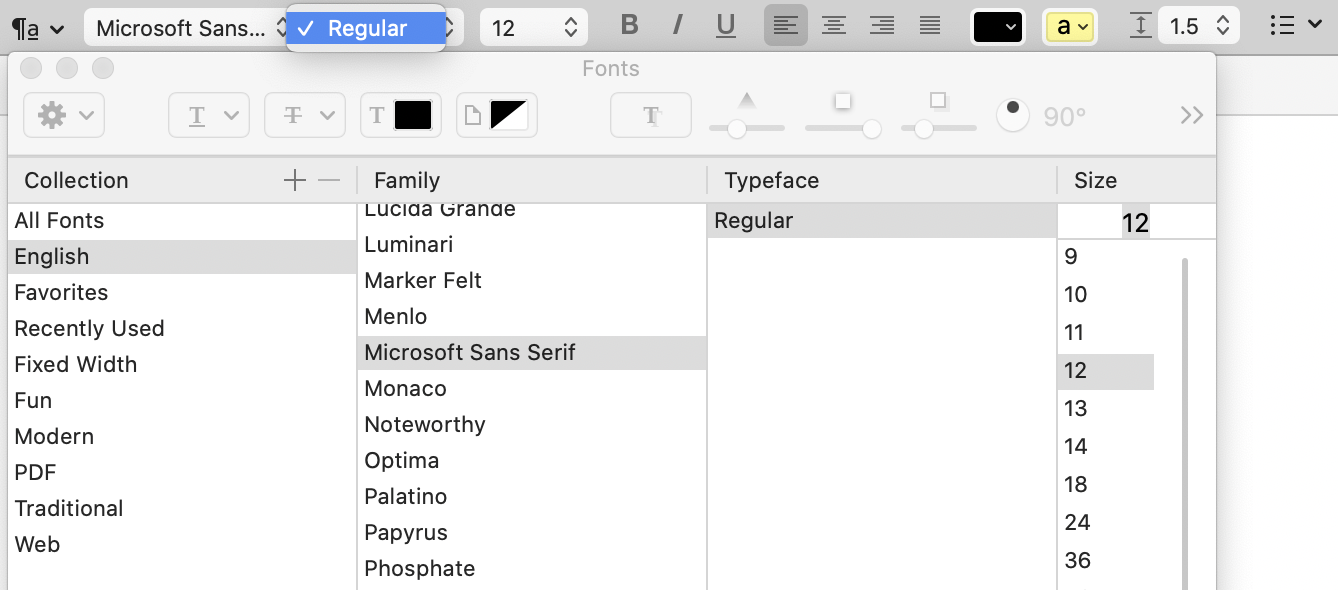Select size 9 in list

1106,257
